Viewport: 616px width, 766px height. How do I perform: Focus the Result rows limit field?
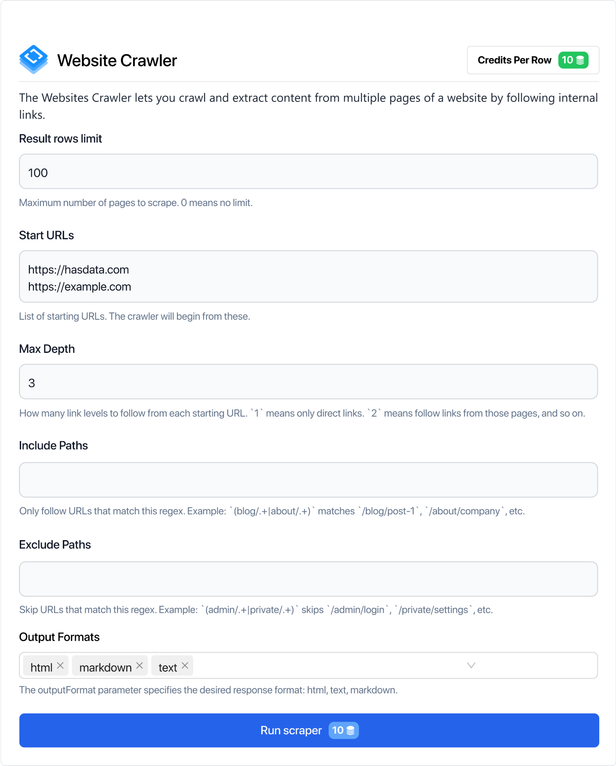(x=308, y=172)
